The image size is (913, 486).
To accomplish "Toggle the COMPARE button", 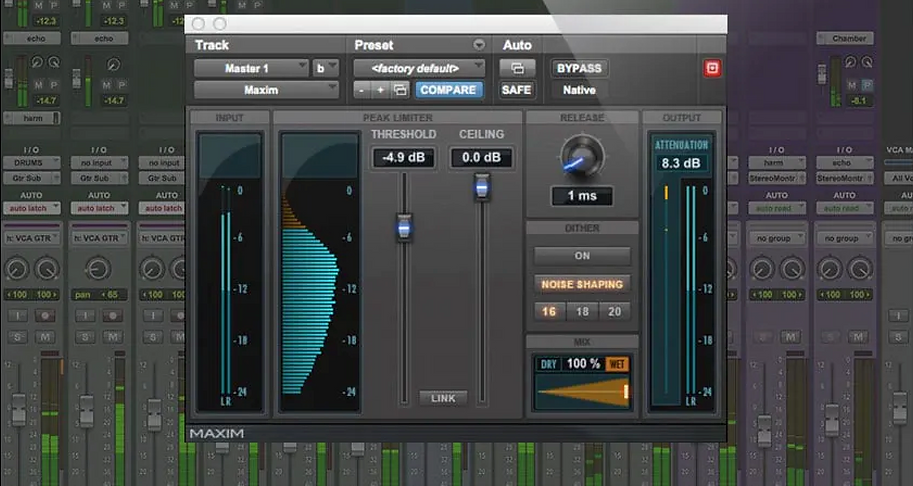I will point(448,90).
